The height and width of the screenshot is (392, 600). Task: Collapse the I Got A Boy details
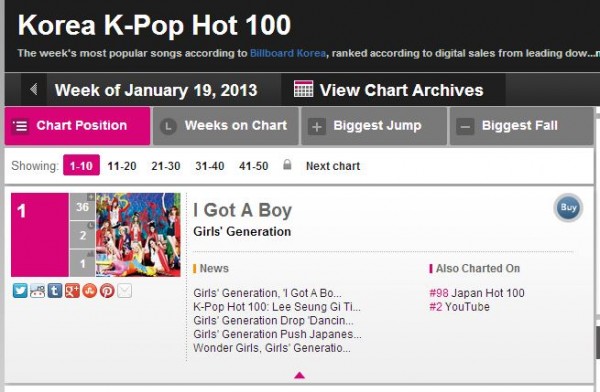[x=299, y=375]
